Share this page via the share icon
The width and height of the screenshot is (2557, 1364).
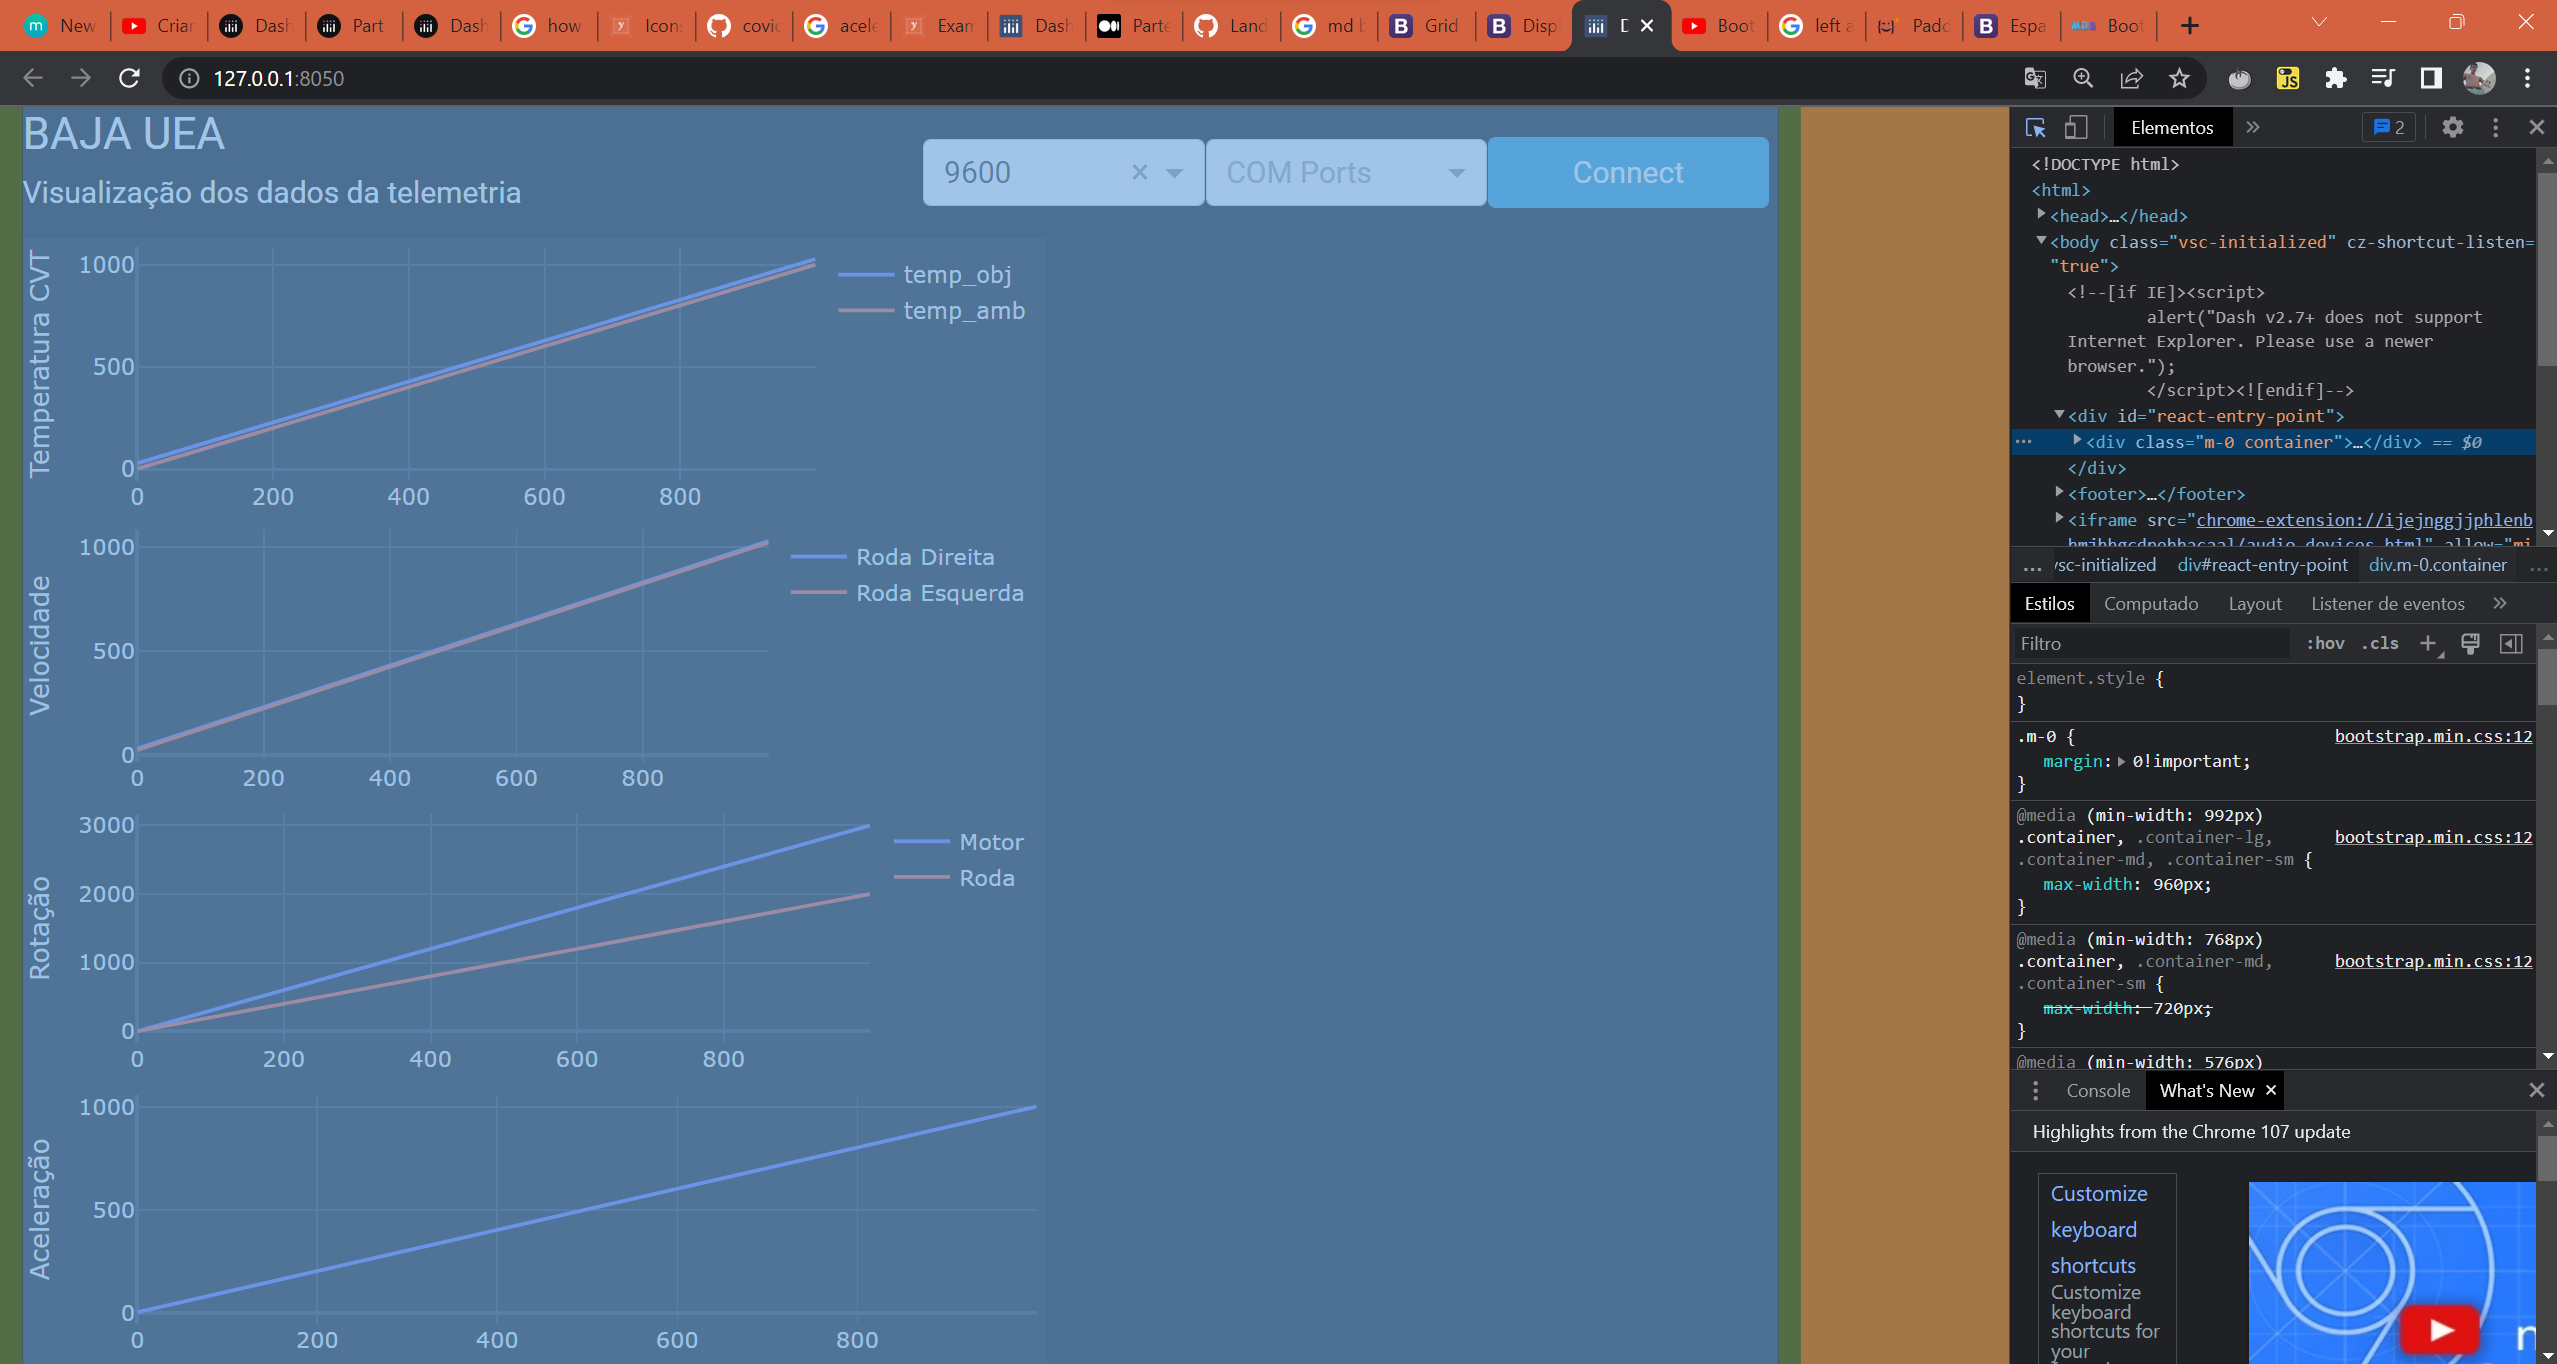pyautogui.click(x=2131, y=78)
